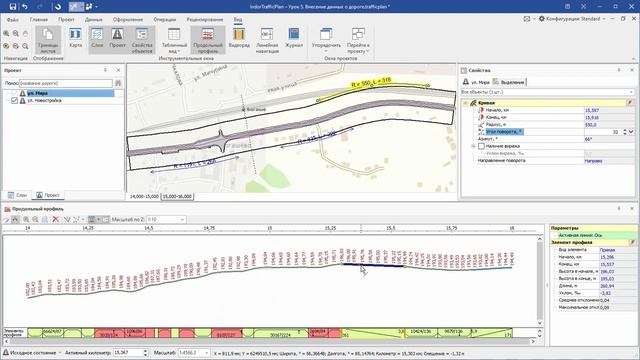Click the pencil edit icon in profile toolbar
This screenshot has height=360, width=640.
6,220
